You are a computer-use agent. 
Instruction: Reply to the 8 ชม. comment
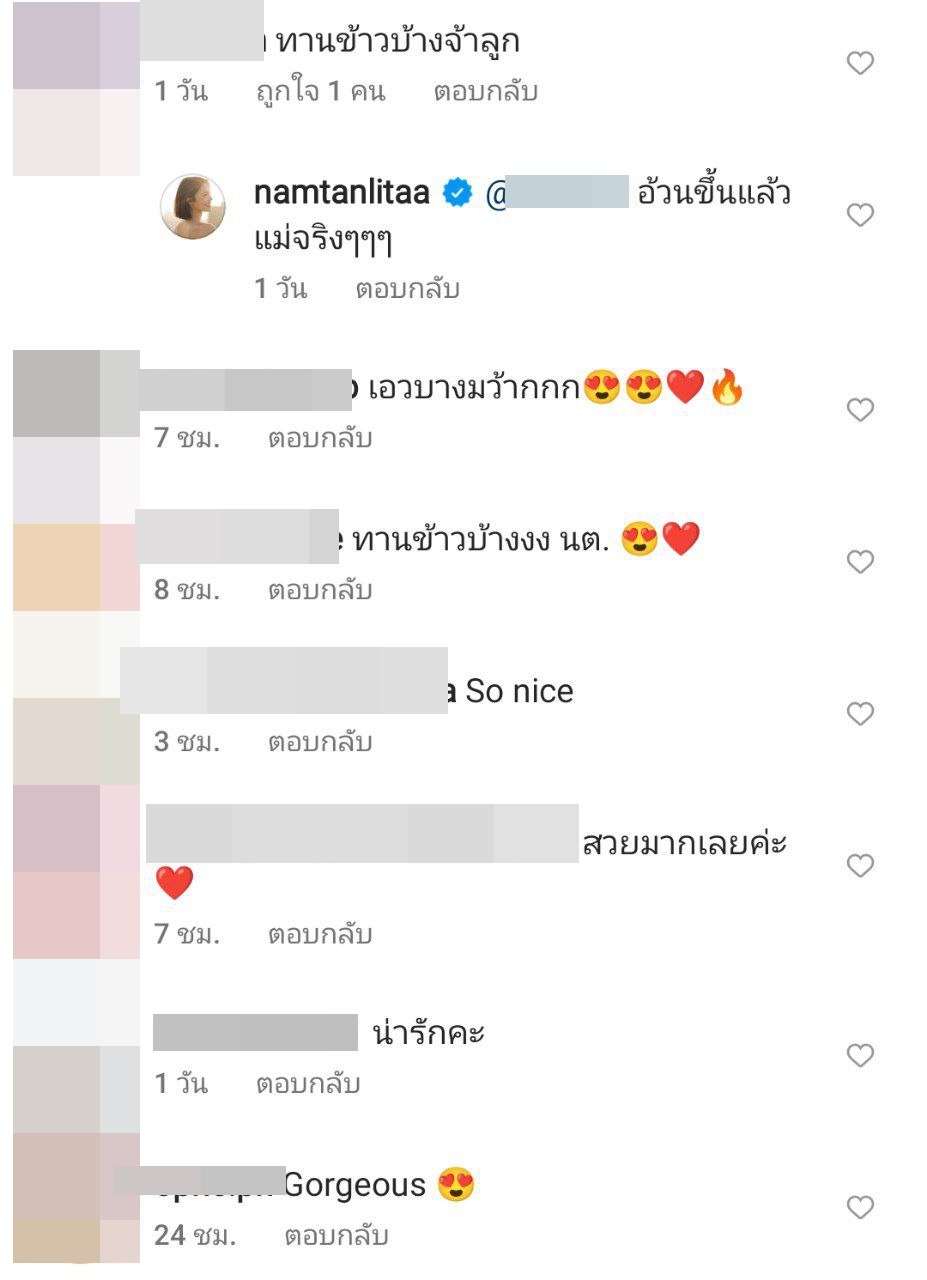click(x=320, y=590)
